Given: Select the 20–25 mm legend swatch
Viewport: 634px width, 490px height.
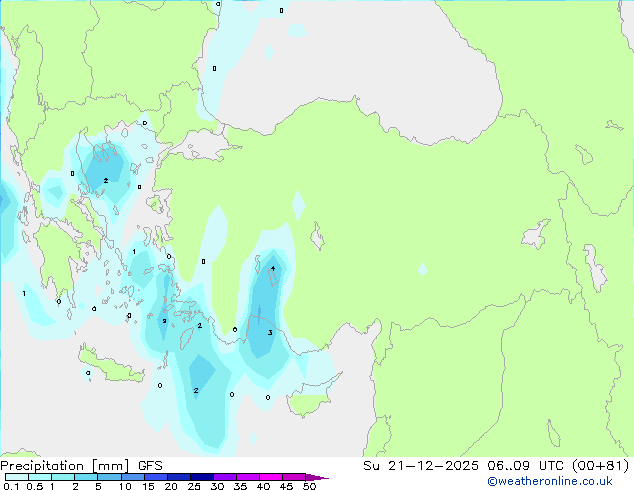Looking at the screenshot, I should [x=178, y=477].
